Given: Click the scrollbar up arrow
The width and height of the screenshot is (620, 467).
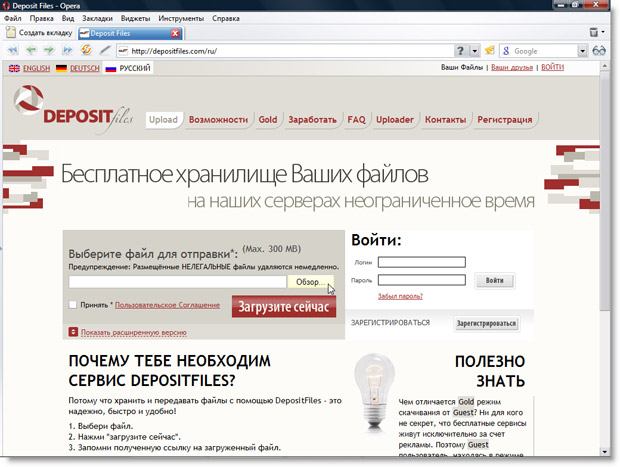Looking at the screenshot, I should (x=605, y=66).
